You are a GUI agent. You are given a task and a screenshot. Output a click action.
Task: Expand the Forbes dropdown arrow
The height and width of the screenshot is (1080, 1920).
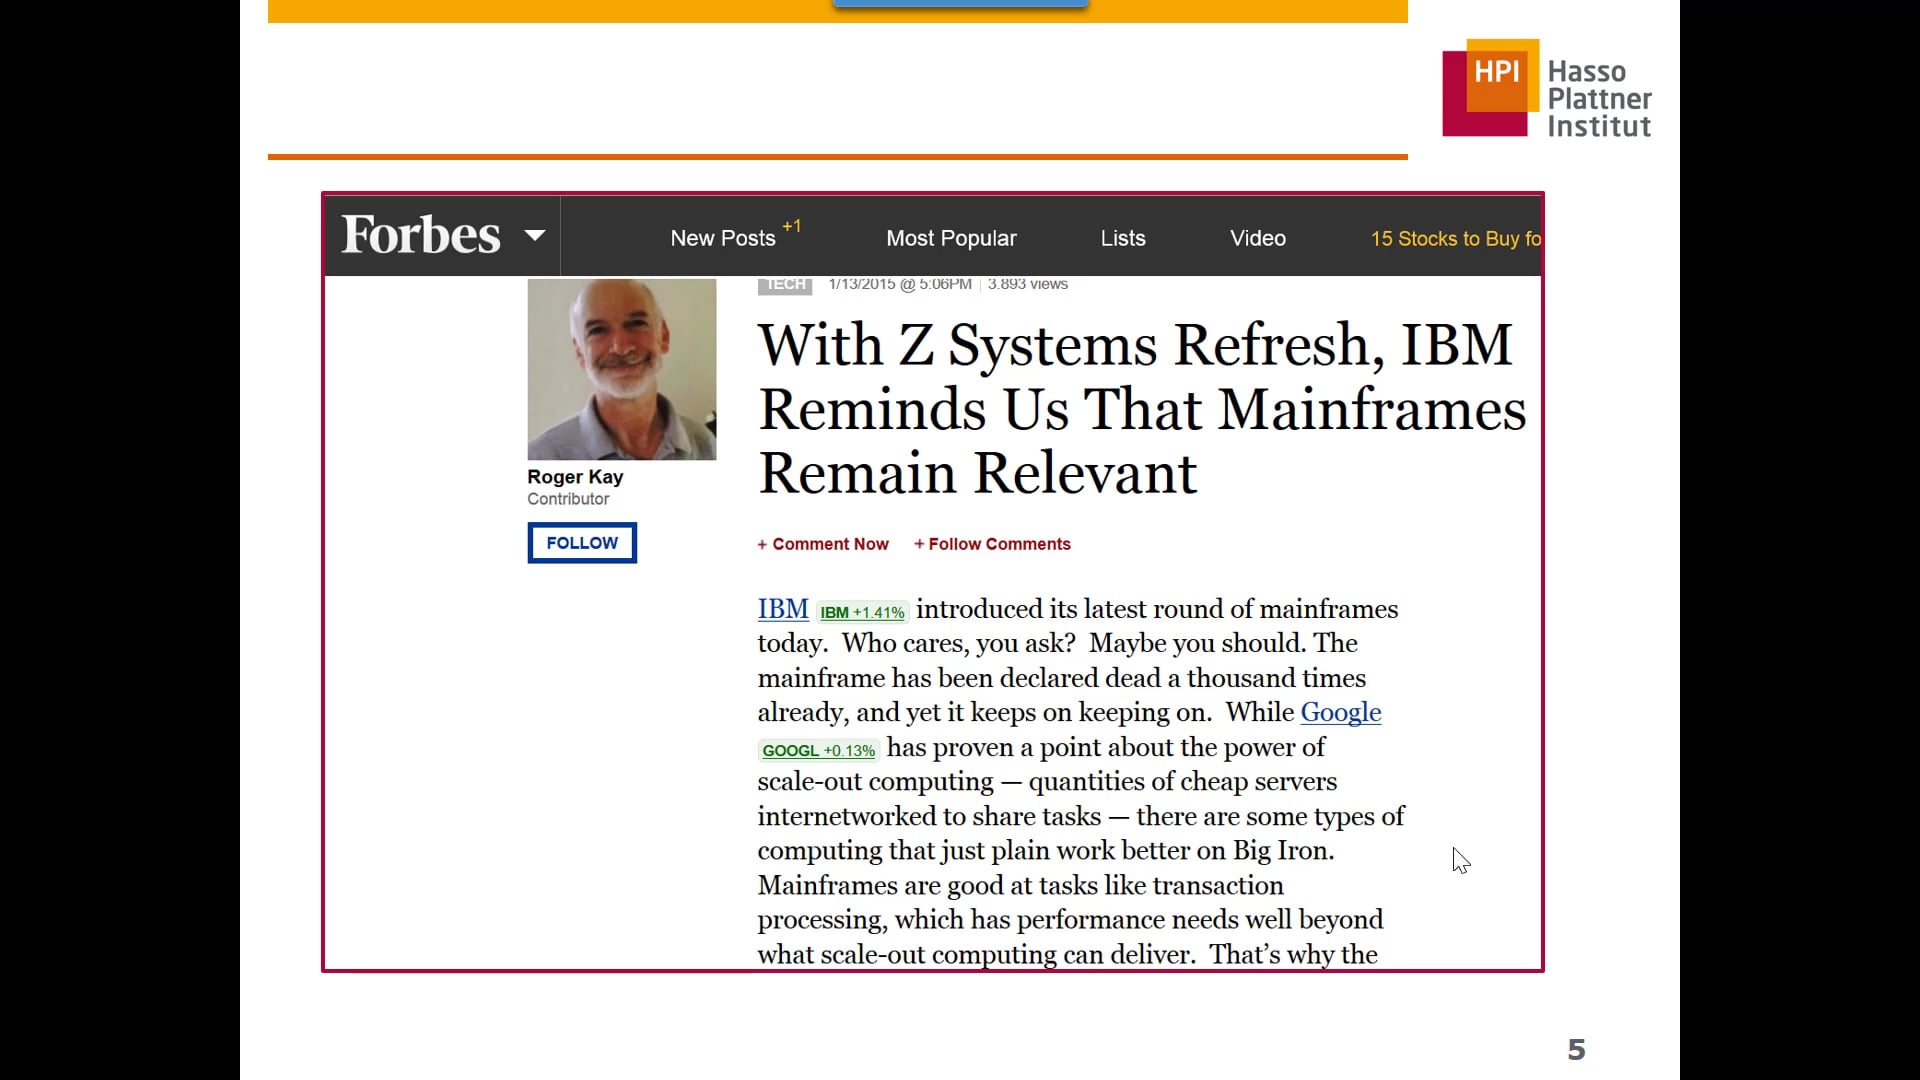click(x=535, y=235)
